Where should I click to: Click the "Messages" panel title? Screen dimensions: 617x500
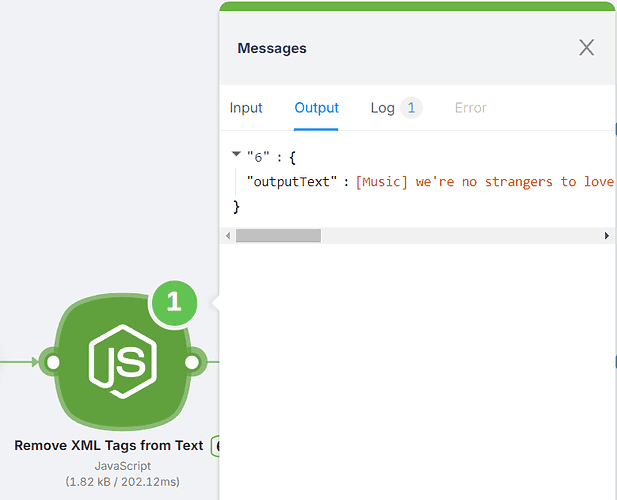(272, 48)
